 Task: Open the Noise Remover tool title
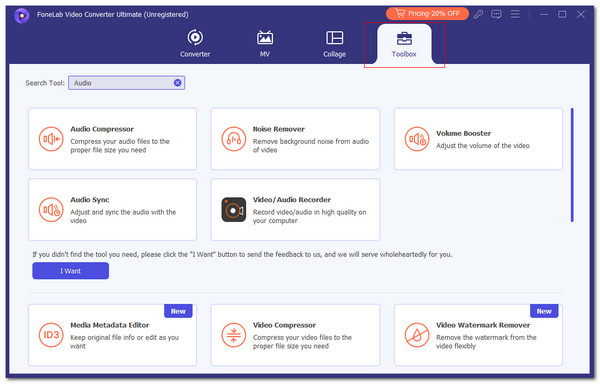279,129
